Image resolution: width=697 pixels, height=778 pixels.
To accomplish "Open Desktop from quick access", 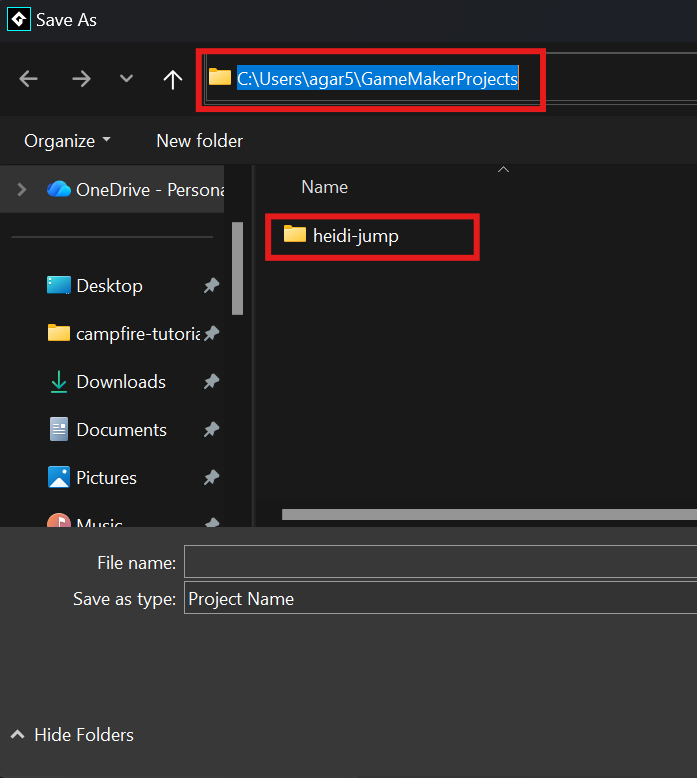I will pos(109,286).
